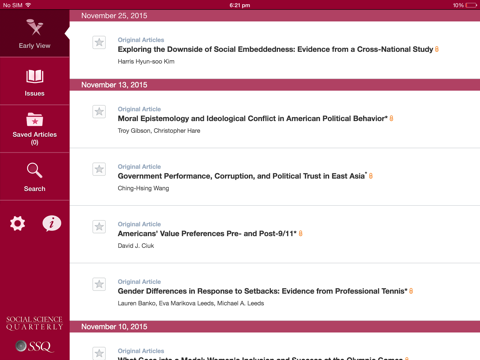
Task: Open the Moral Epistemology and Ideological Conflict article
Action: coord(253,119)
